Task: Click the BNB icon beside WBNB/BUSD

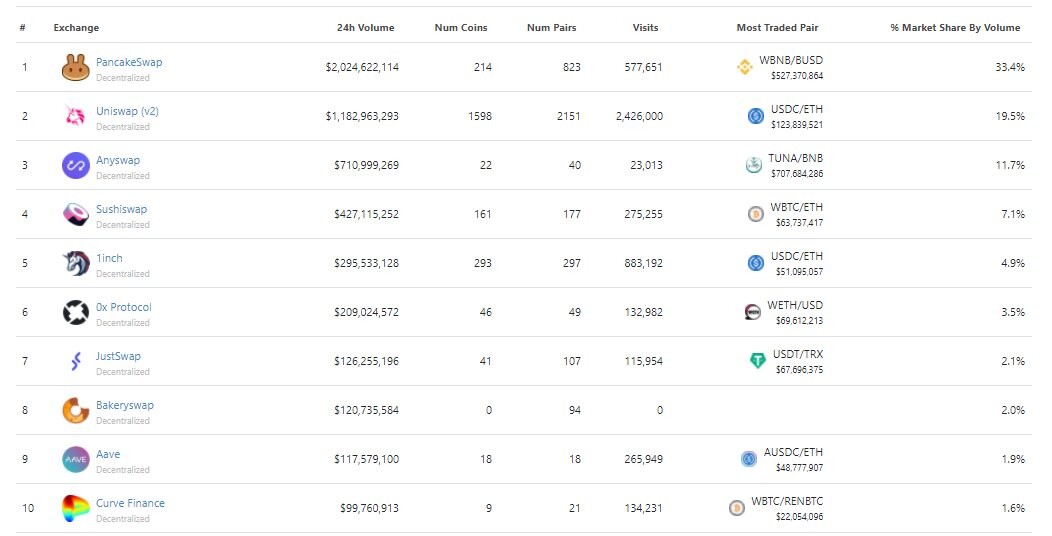Action: click(x=745, y=67)
